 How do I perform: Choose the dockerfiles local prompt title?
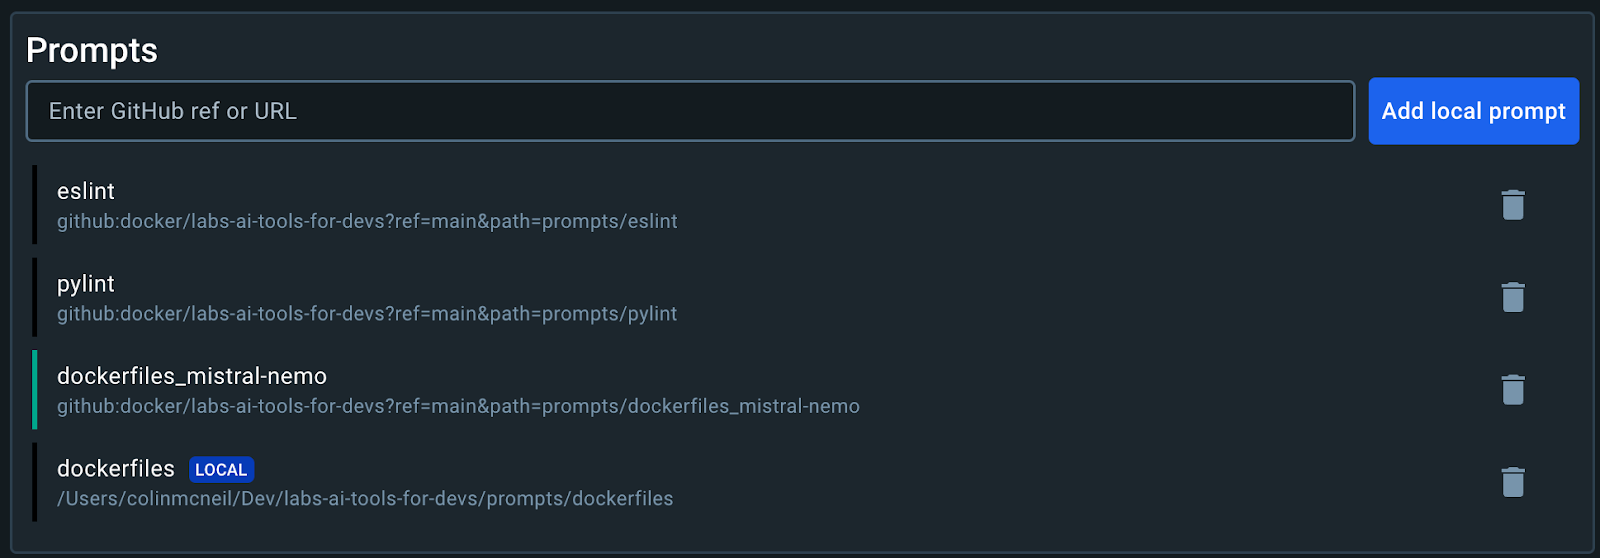tap(116, 468)
